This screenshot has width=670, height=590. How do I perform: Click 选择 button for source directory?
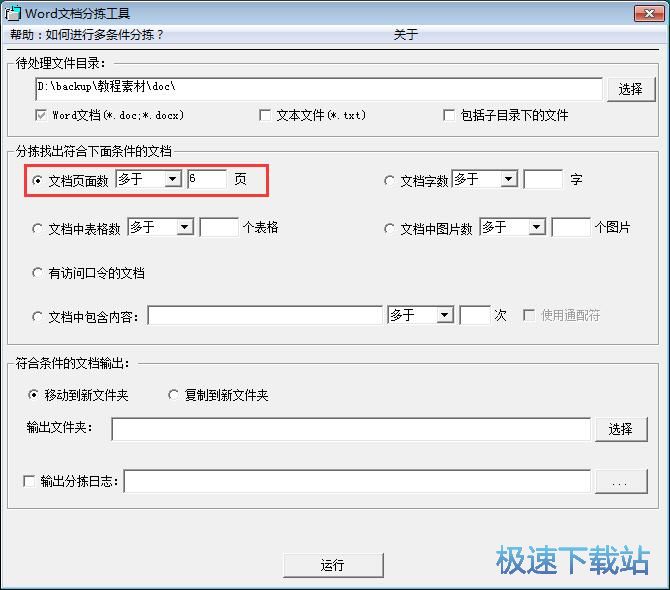pyautogui.click(x=631, y=89)
